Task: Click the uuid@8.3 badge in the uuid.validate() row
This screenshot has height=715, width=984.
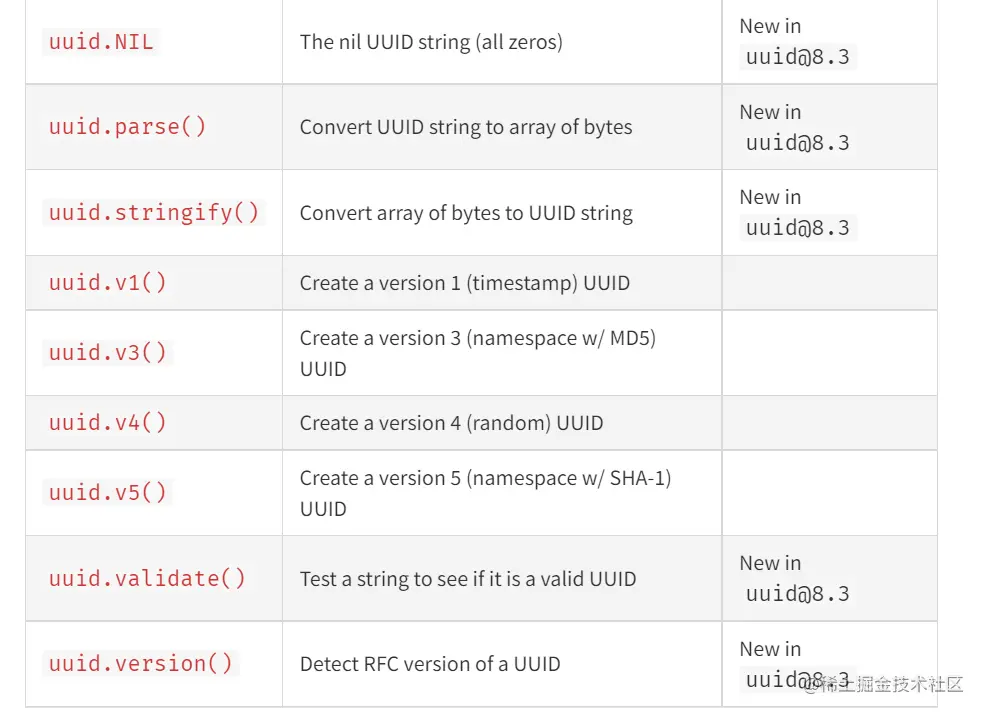Action: click(797, 594)
